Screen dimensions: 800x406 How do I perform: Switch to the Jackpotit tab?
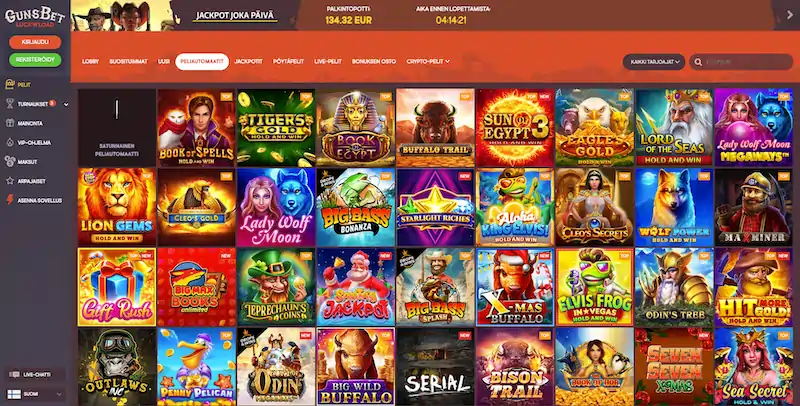[x=248, y=61]
